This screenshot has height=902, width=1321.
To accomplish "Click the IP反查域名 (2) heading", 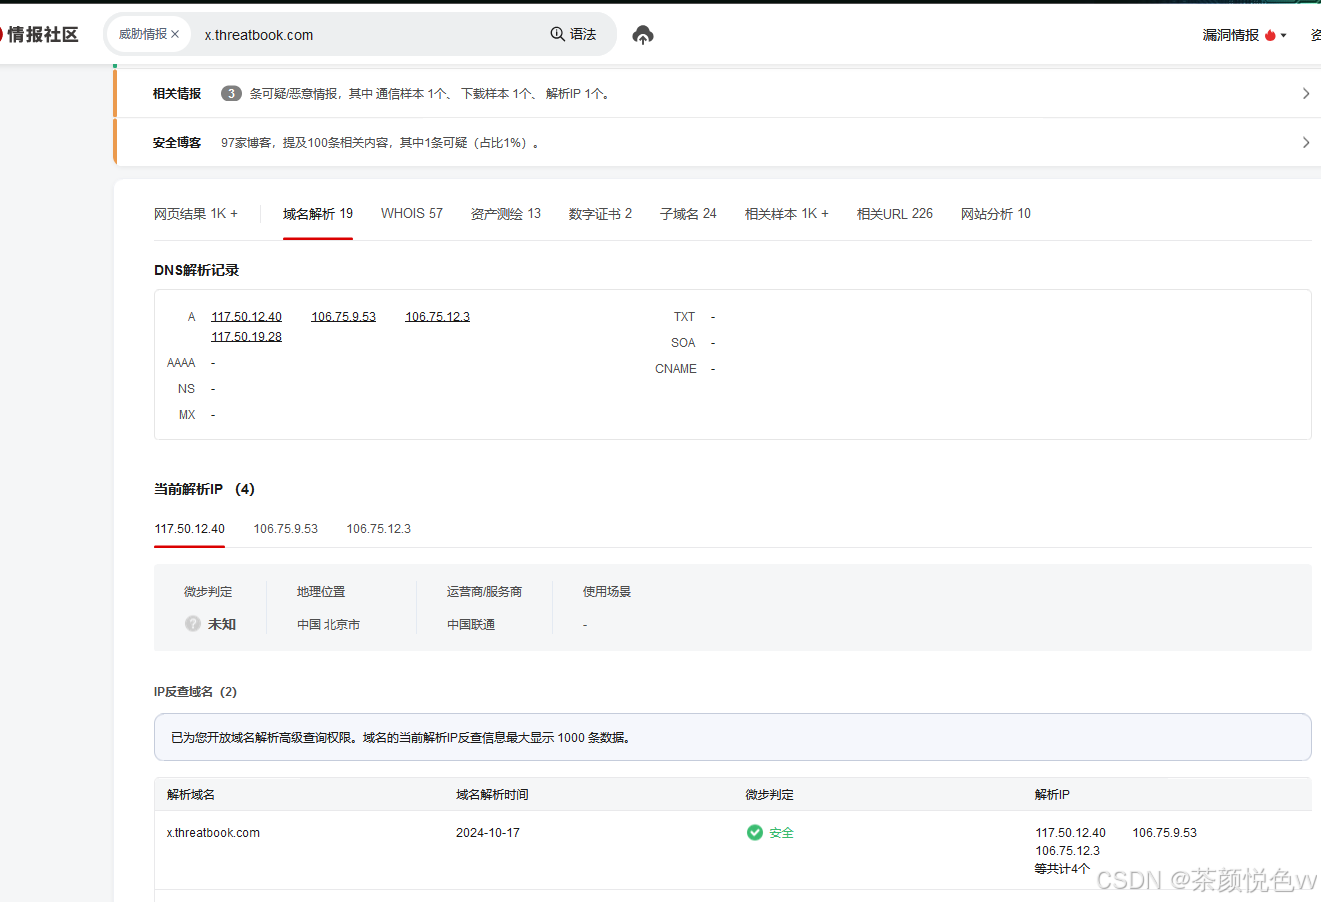I will pyautogui.click(x=195, y=692).
